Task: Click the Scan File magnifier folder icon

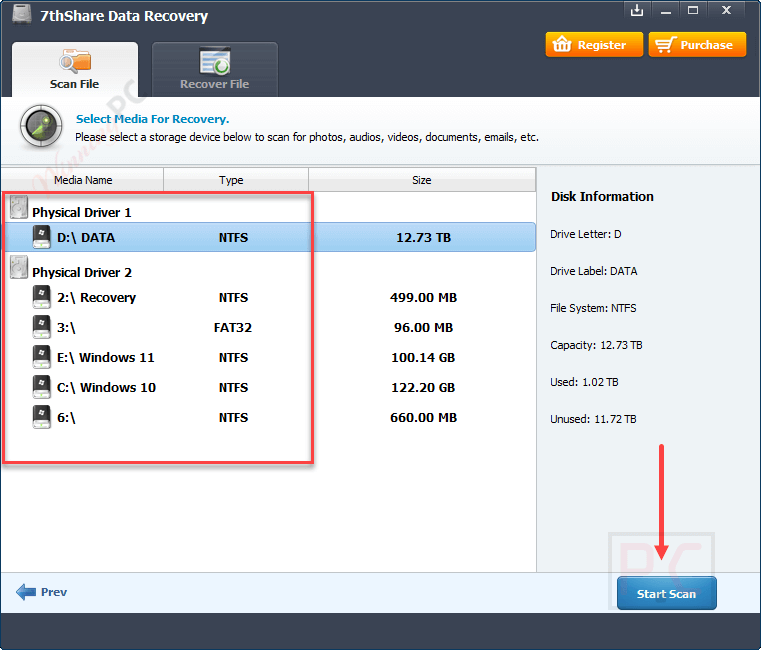Action: [75, 61]
